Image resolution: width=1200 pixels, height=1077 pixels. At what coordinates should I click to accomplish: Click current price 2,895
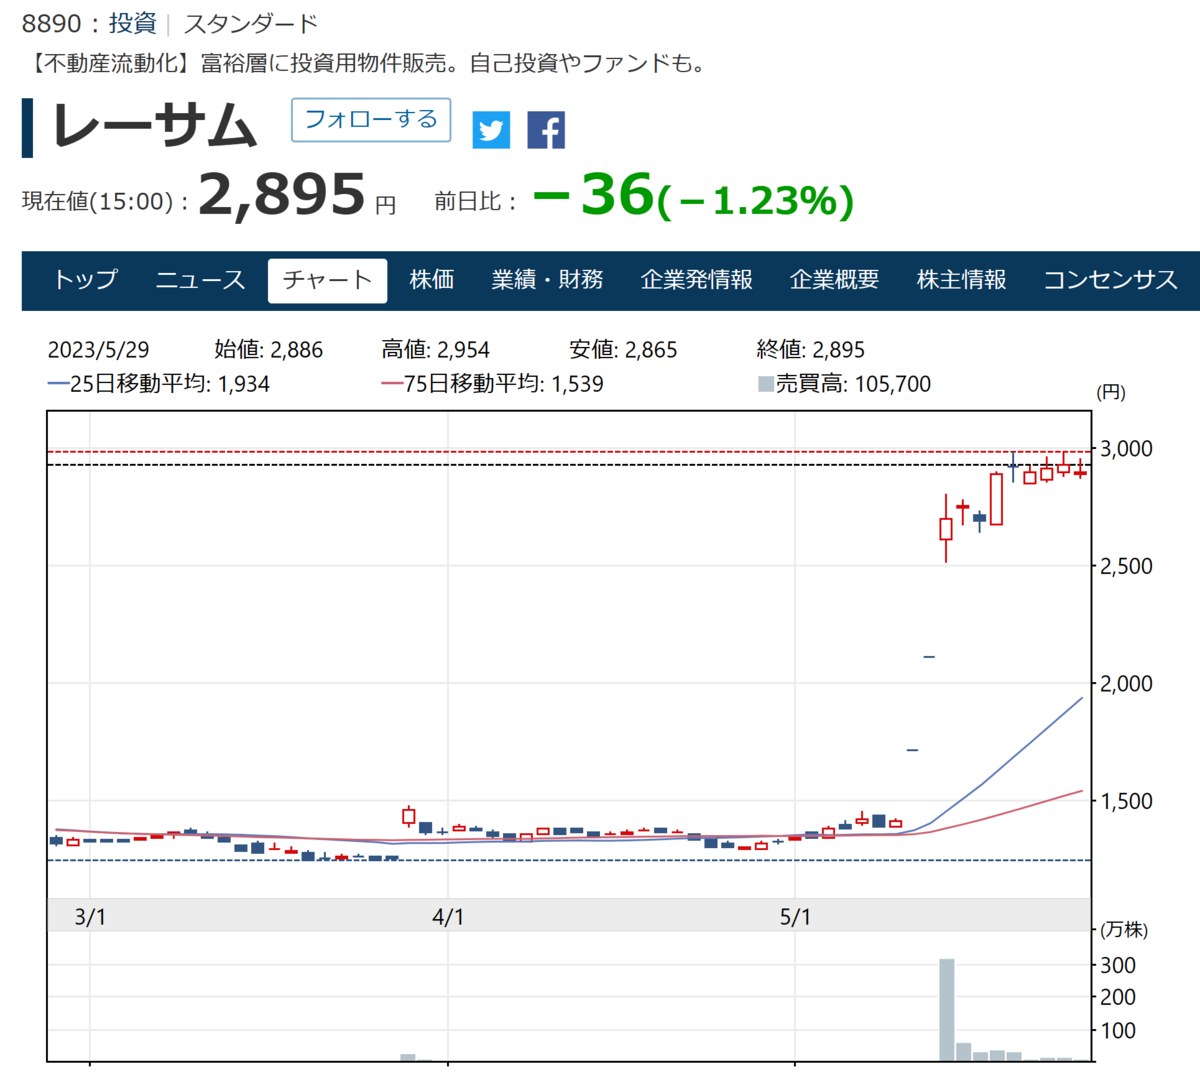coord(282,194)
